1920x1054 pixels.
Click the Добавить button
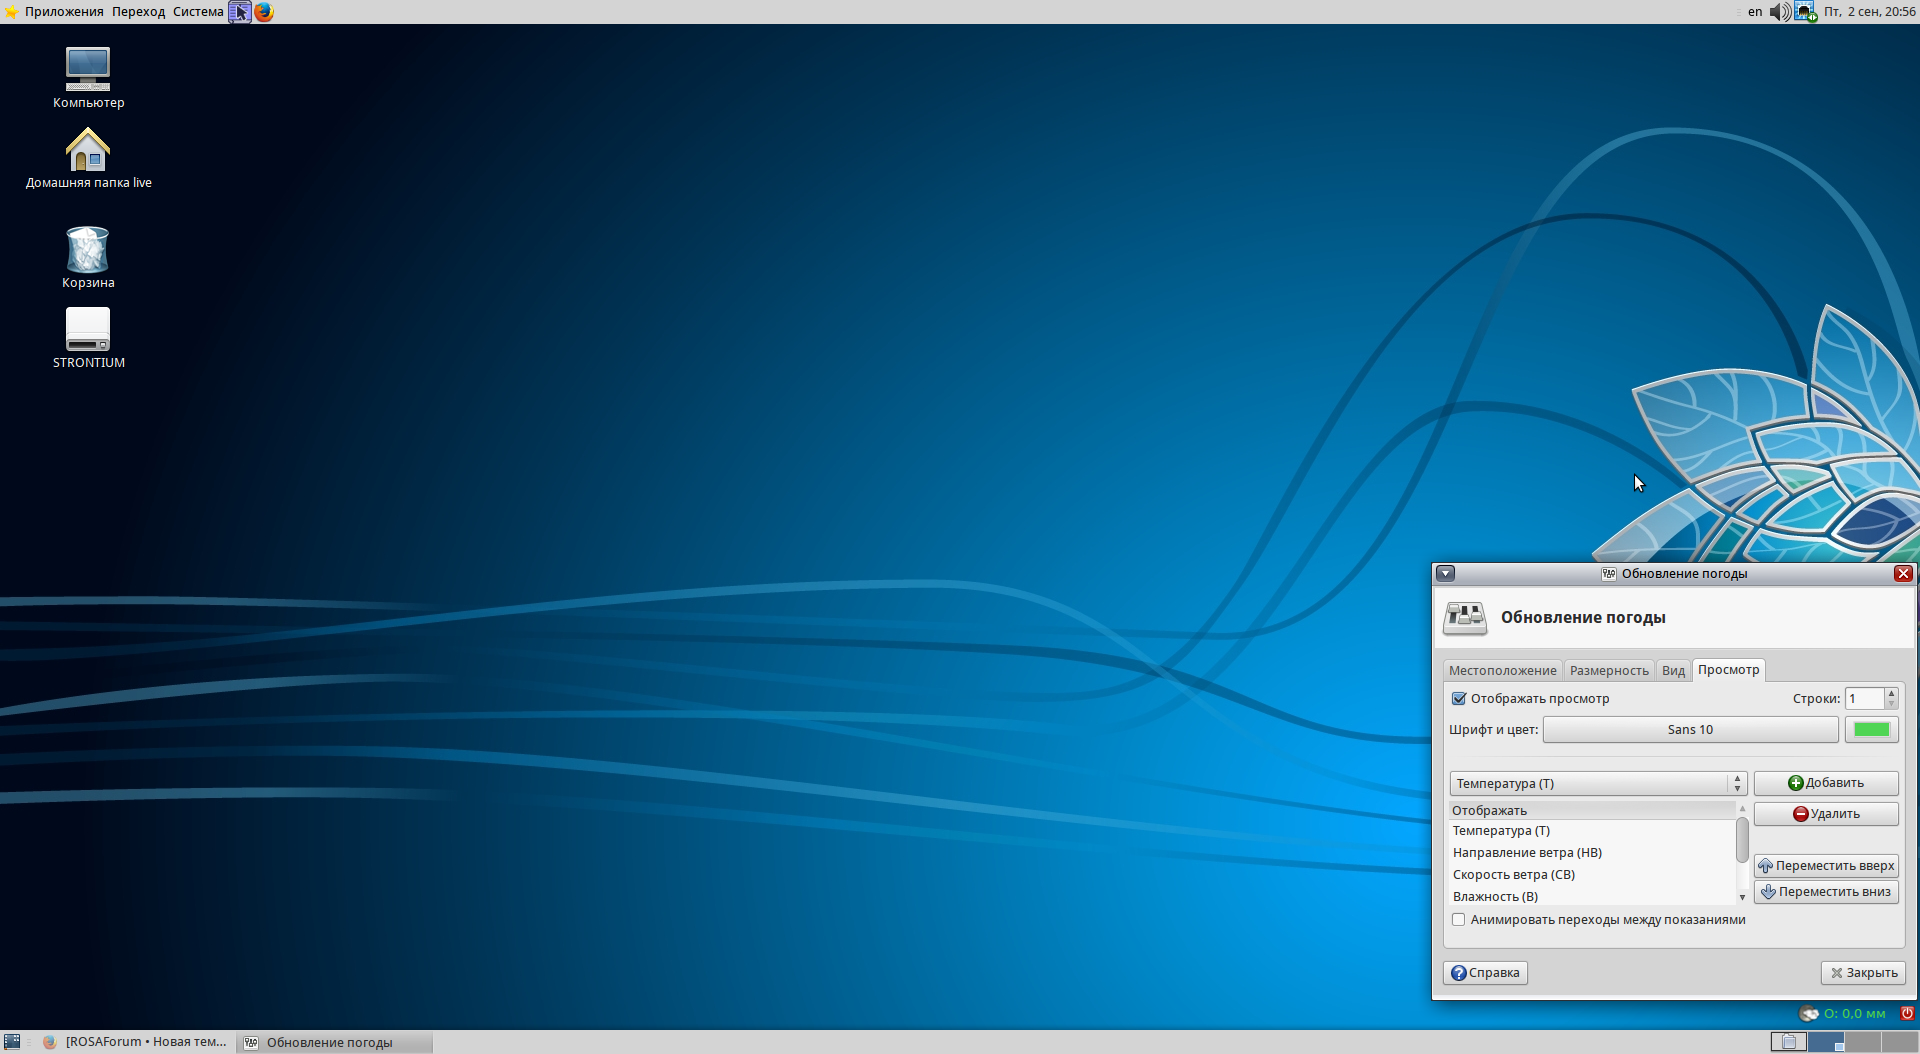pos(1826,783)
